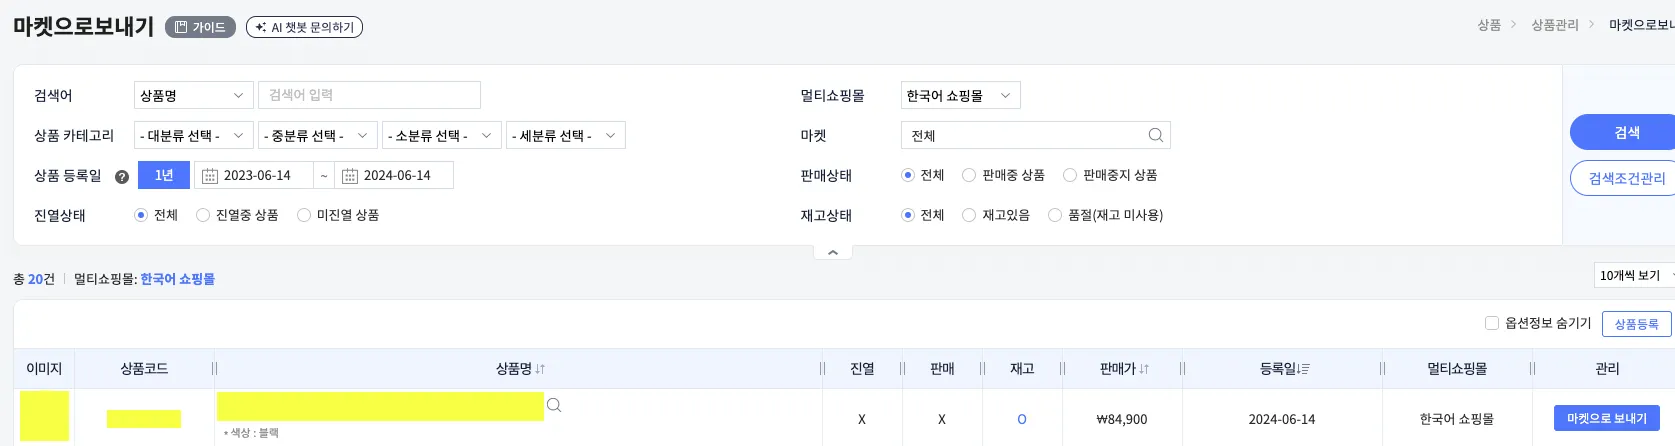This screenshot has height=446, width=1675.
Task: Expand the 대분류 선택 category dropdown
Action: [193, 135]
